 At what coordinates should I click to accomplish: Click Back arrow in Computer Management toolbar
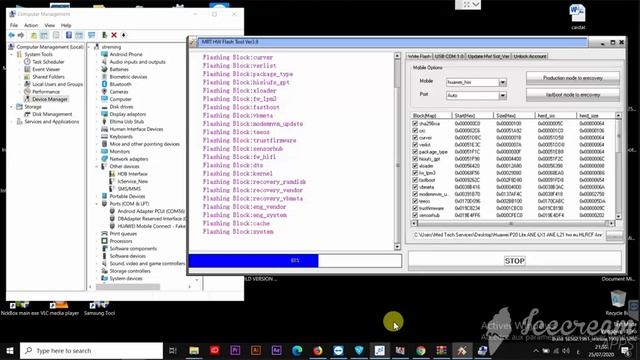(x=12, y=36)
